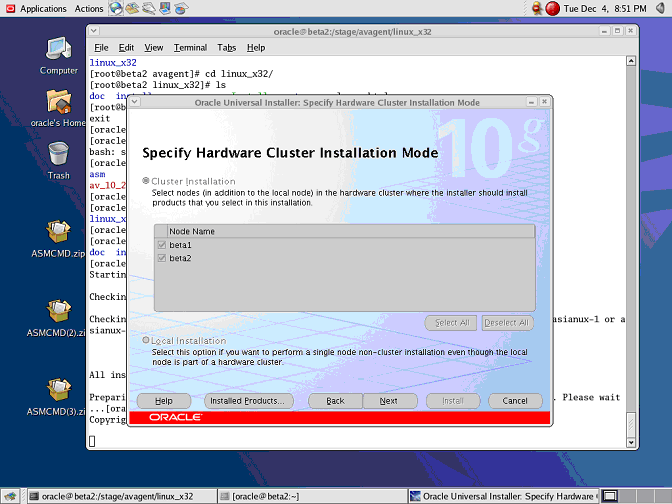
Task: Click the beta1 node name text
Action: (180, 245)
